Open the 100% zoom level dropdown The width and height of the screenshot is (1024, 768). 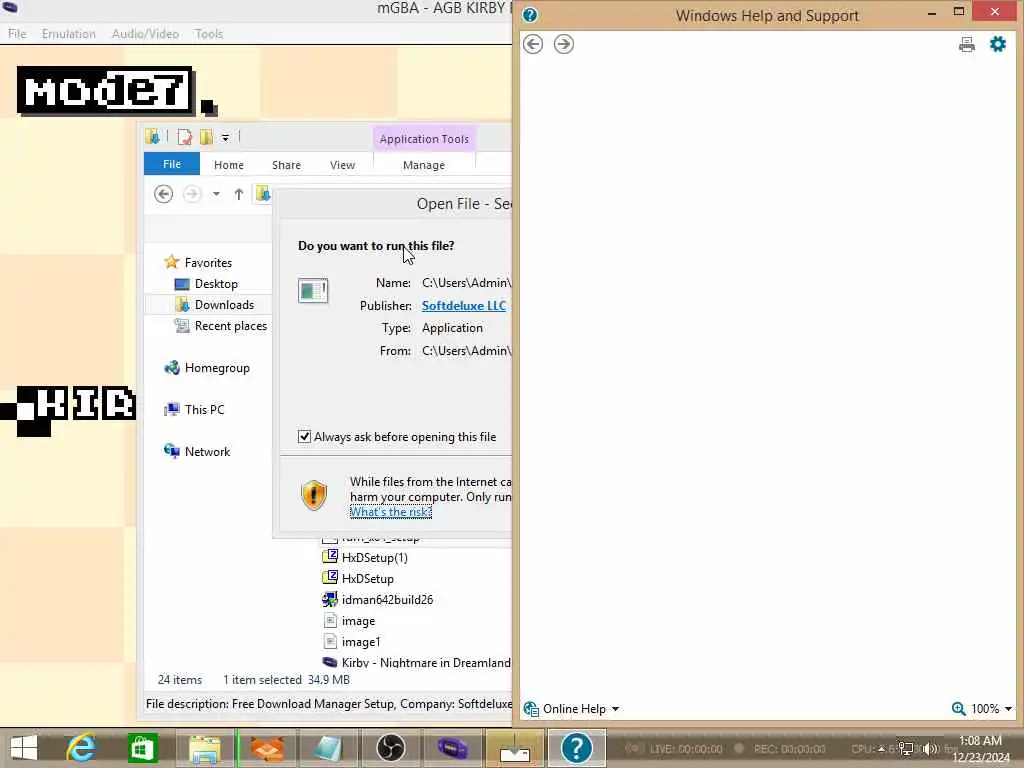(991, 709)
